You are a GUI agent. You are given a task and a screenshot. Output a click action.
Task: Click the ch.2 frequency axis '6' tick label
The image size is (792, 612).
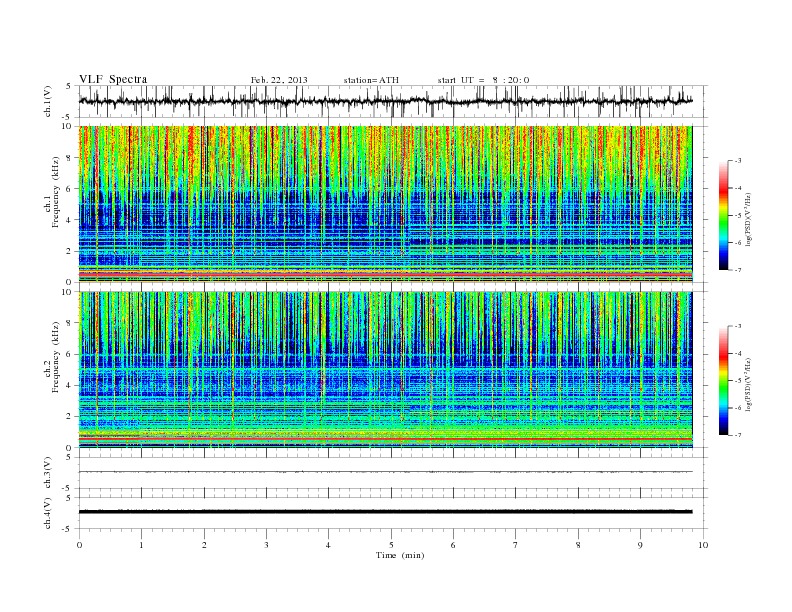point(69,354)
